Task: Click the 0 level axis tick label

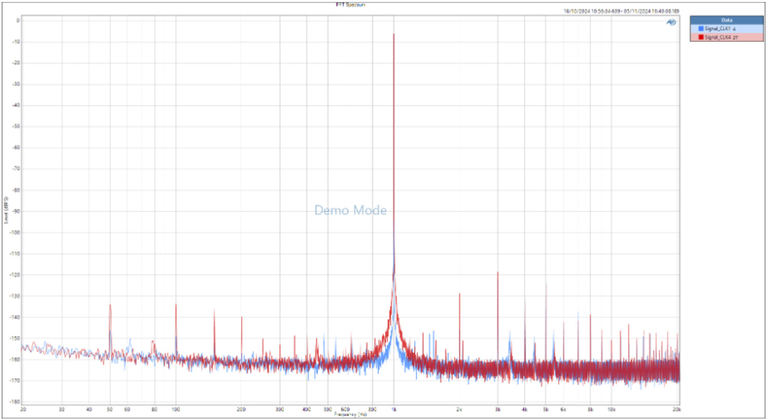Action: [x=18, y=21]
